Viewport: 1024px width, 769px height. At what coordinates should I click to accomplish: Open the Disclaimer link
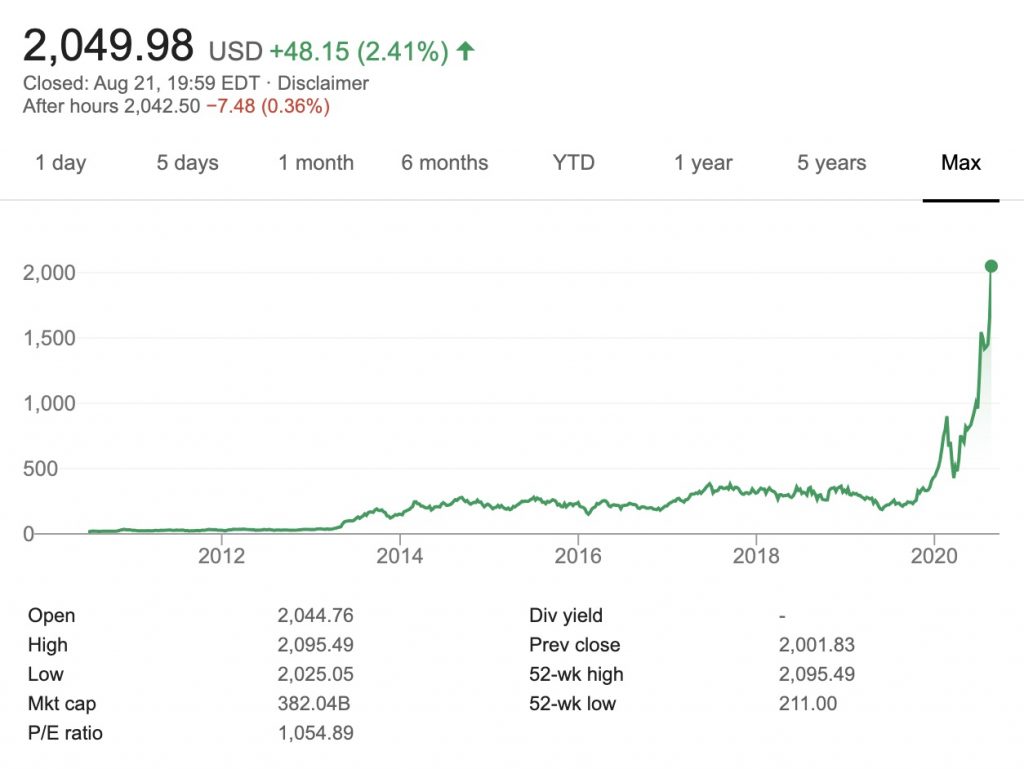click(323, 83)
